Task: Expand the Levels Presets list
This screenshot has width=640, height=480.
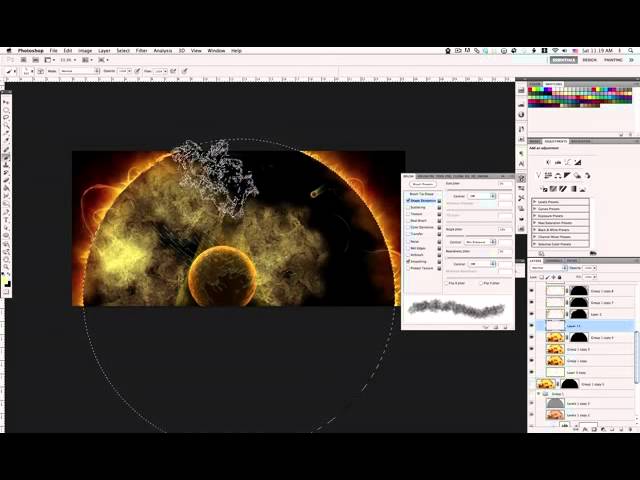Action: tap(535, 202)
